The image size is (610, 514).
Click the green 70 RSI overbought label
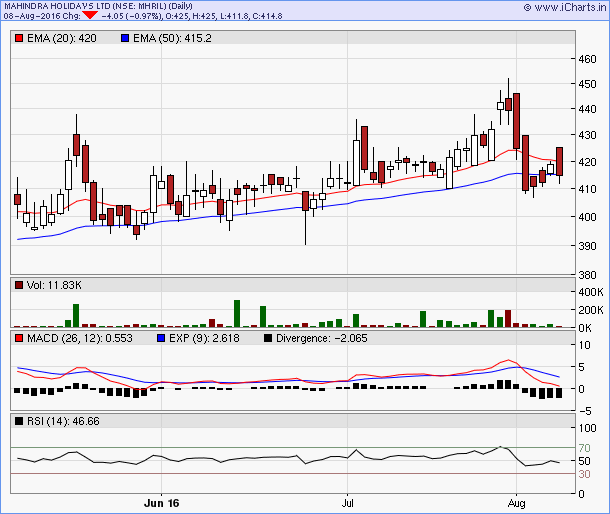coord(584,448)
